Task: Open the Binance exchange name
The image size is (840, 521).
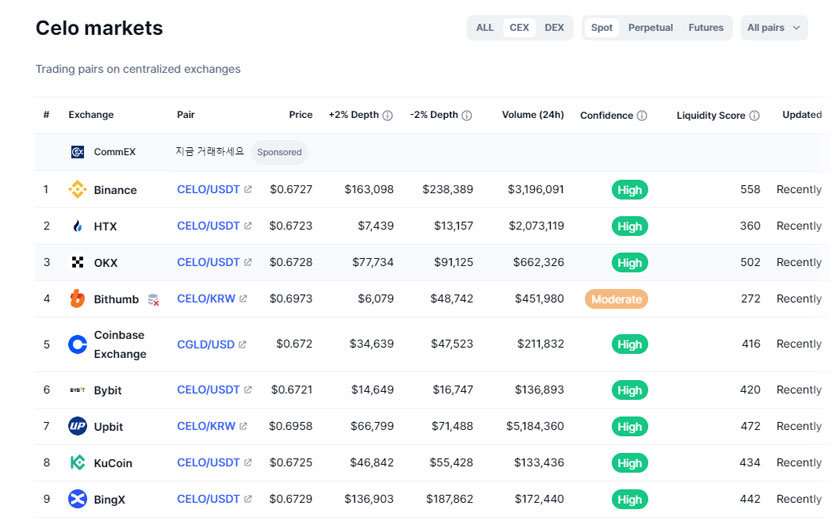Action: pos(115,190)
